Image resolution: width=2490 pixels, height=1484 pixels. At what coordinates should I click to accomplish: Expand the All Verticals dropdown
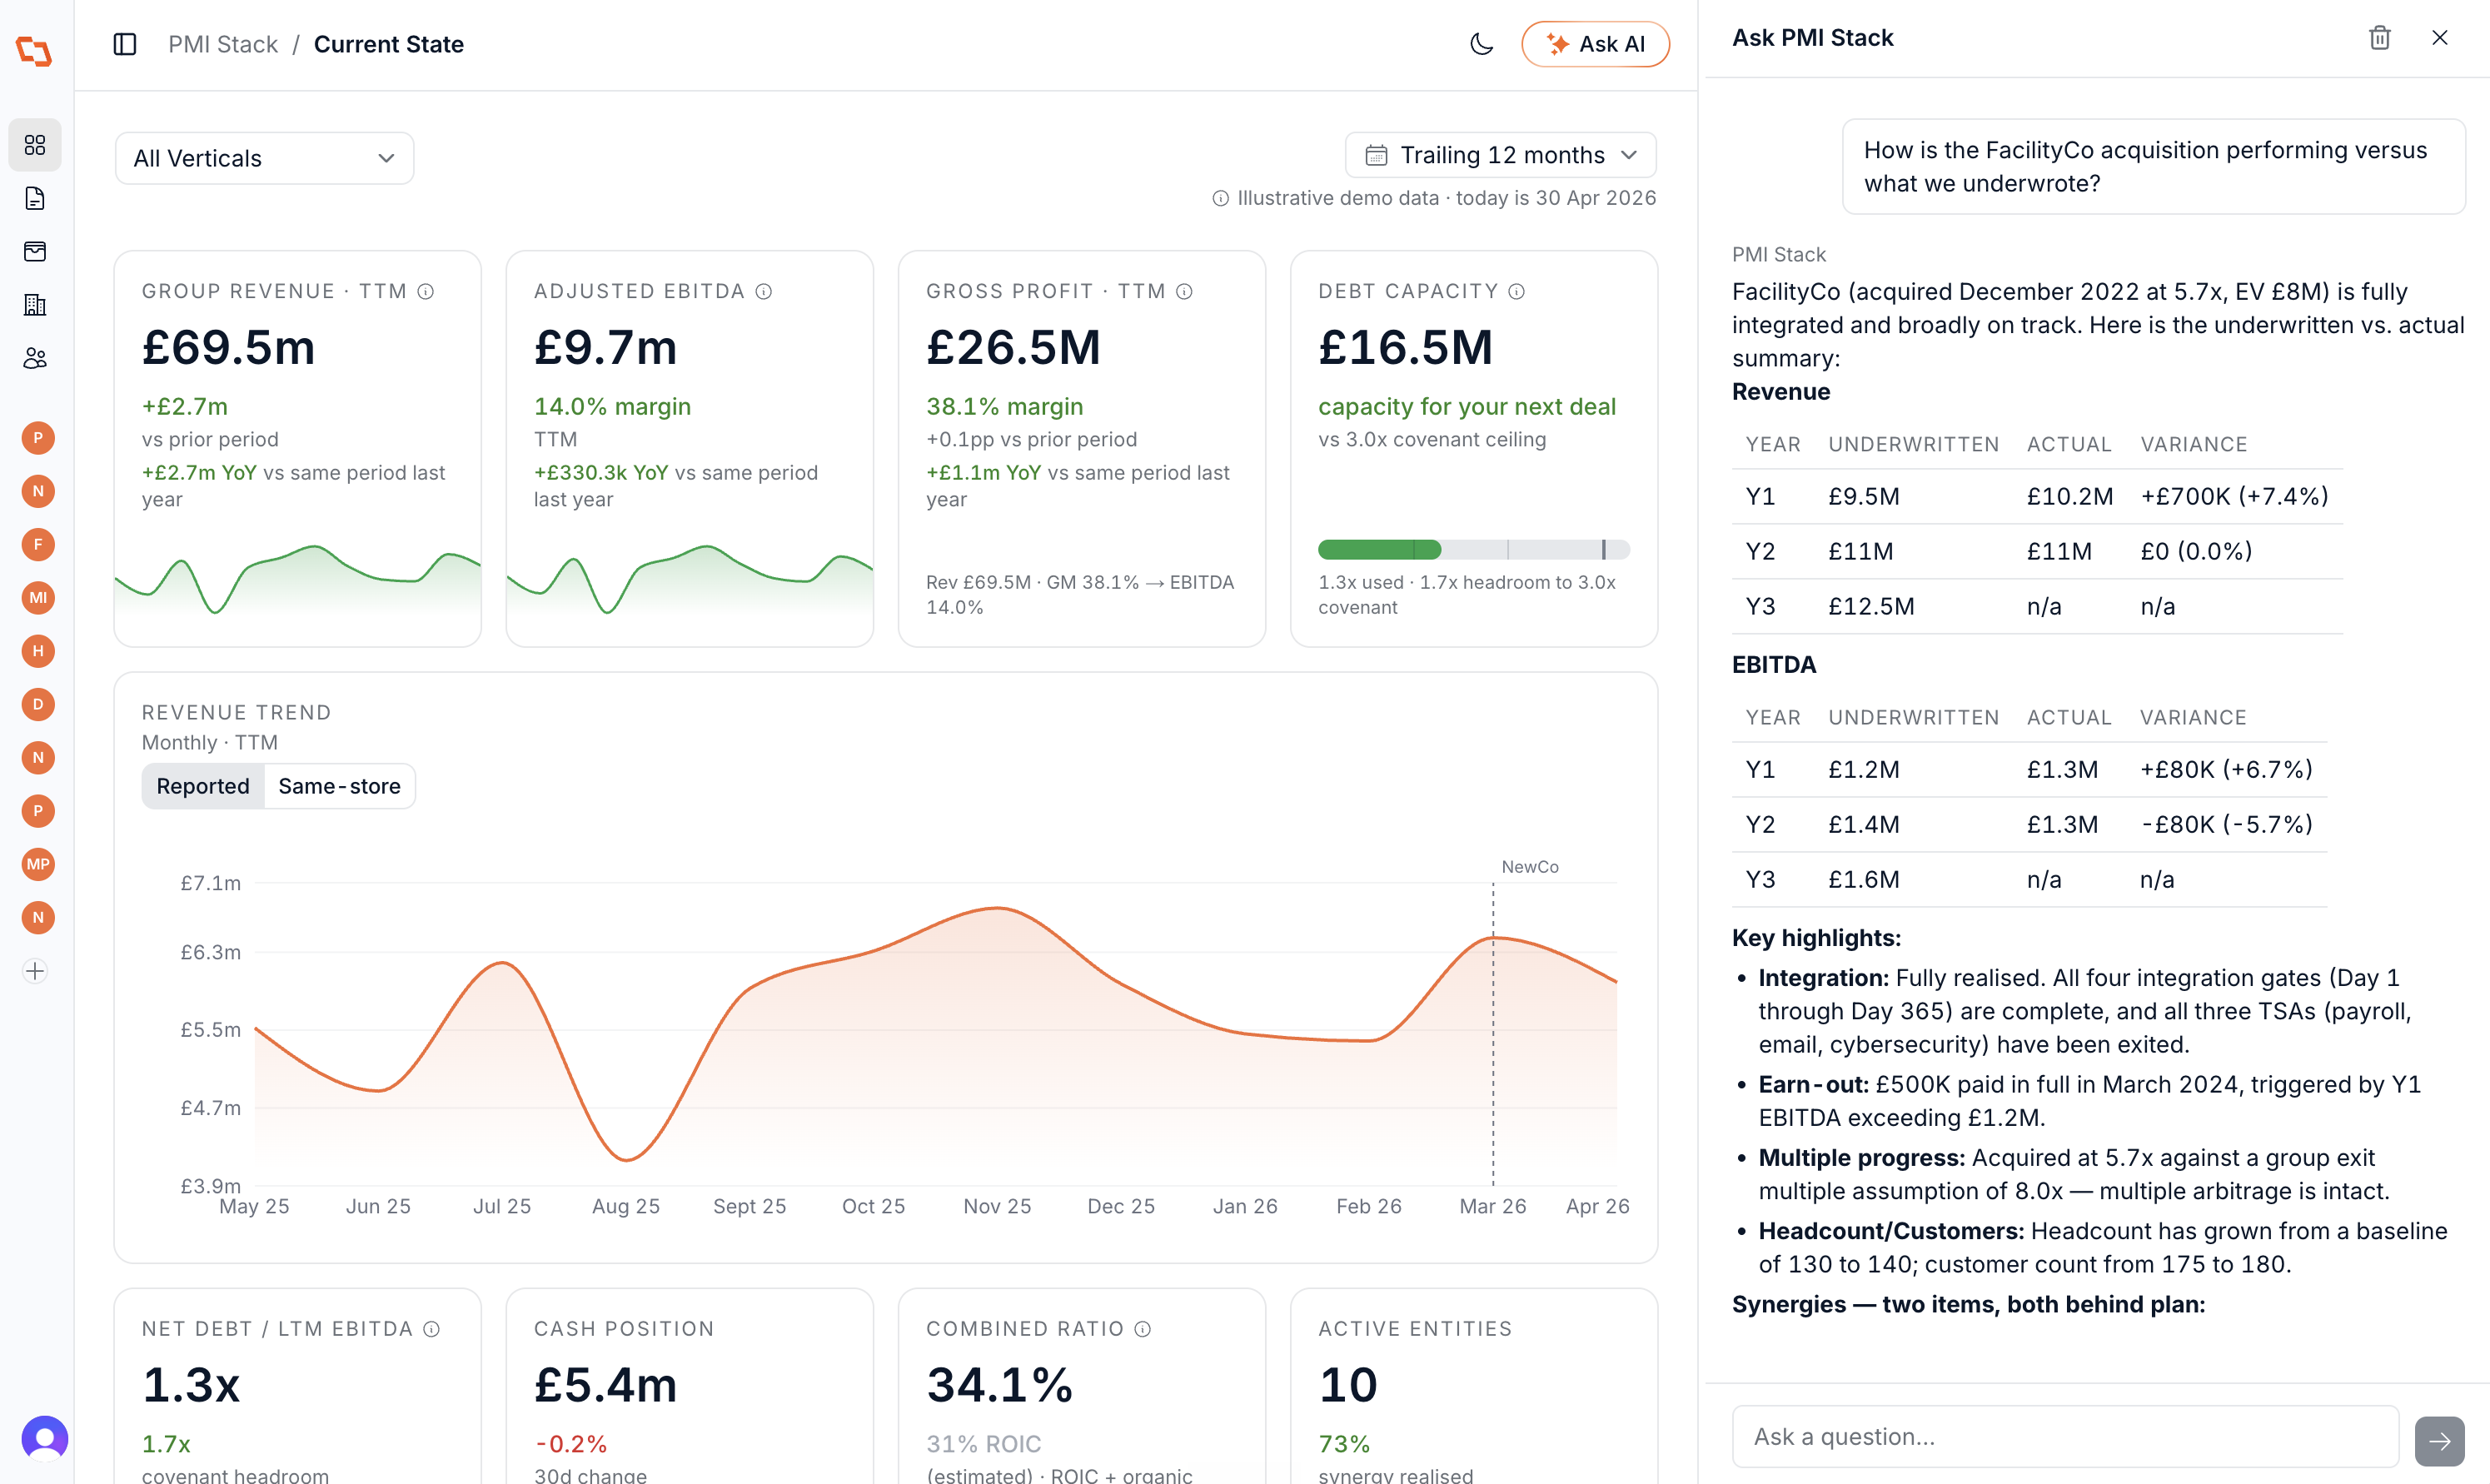(265, 158)
